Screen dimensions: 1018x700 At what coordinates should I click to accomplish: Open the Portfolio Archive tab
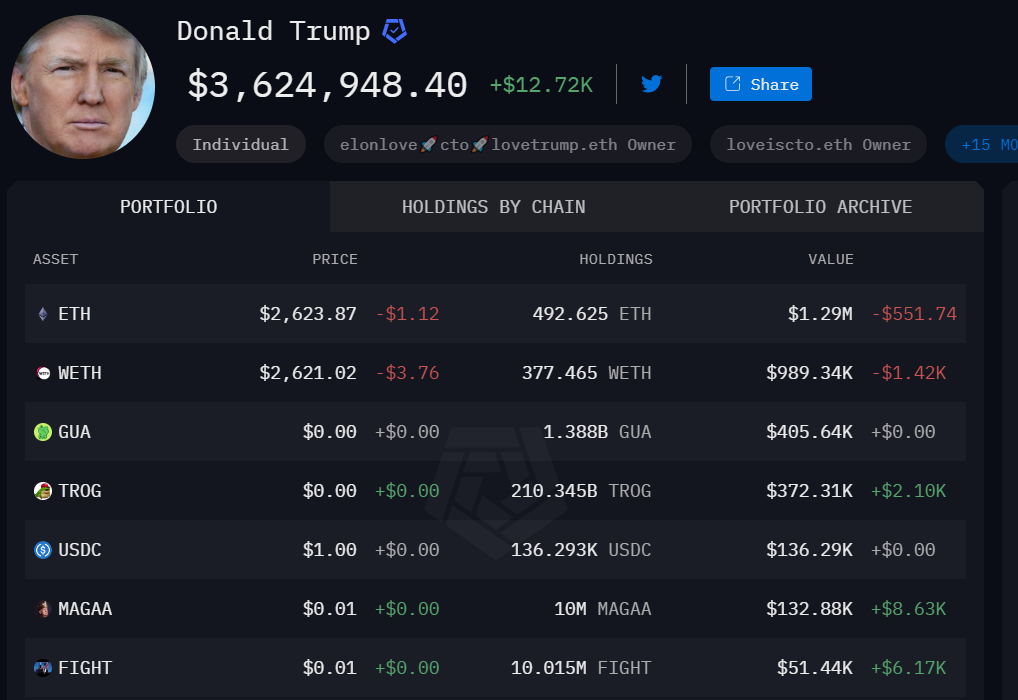(x=820, y=207)
